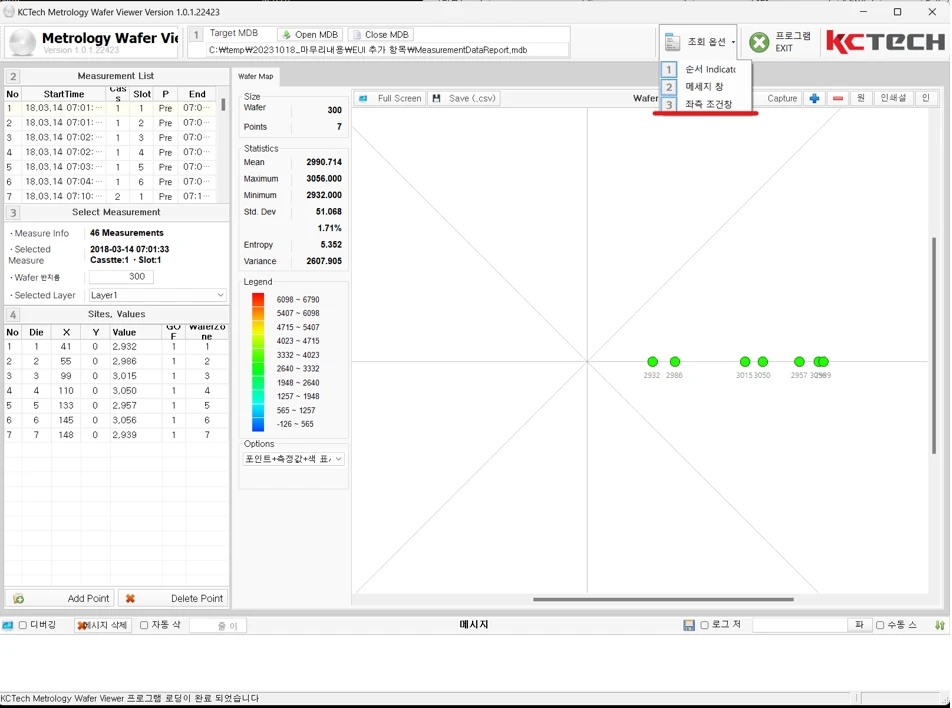Maximize the application window
The height and width of the screenshot is (708, 952).
click(x=897, y=12)
